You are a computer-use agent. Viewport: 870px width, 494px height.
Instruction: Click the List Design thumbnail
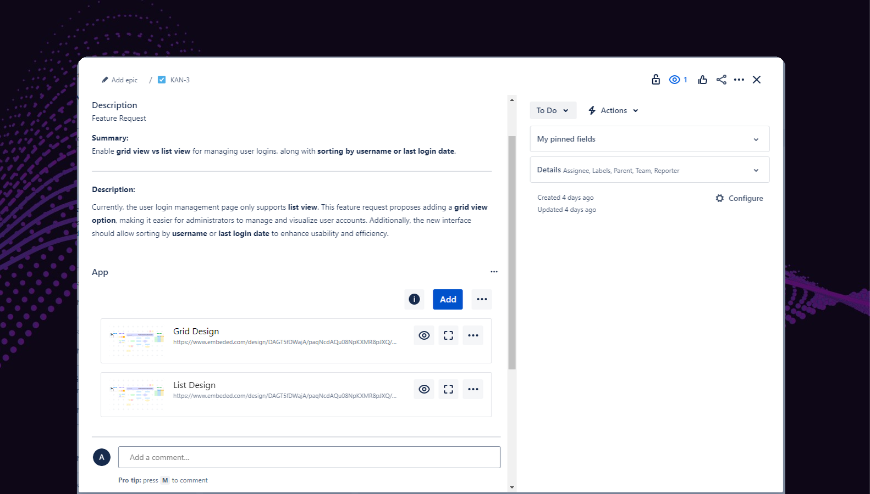[x=137, y=395]
